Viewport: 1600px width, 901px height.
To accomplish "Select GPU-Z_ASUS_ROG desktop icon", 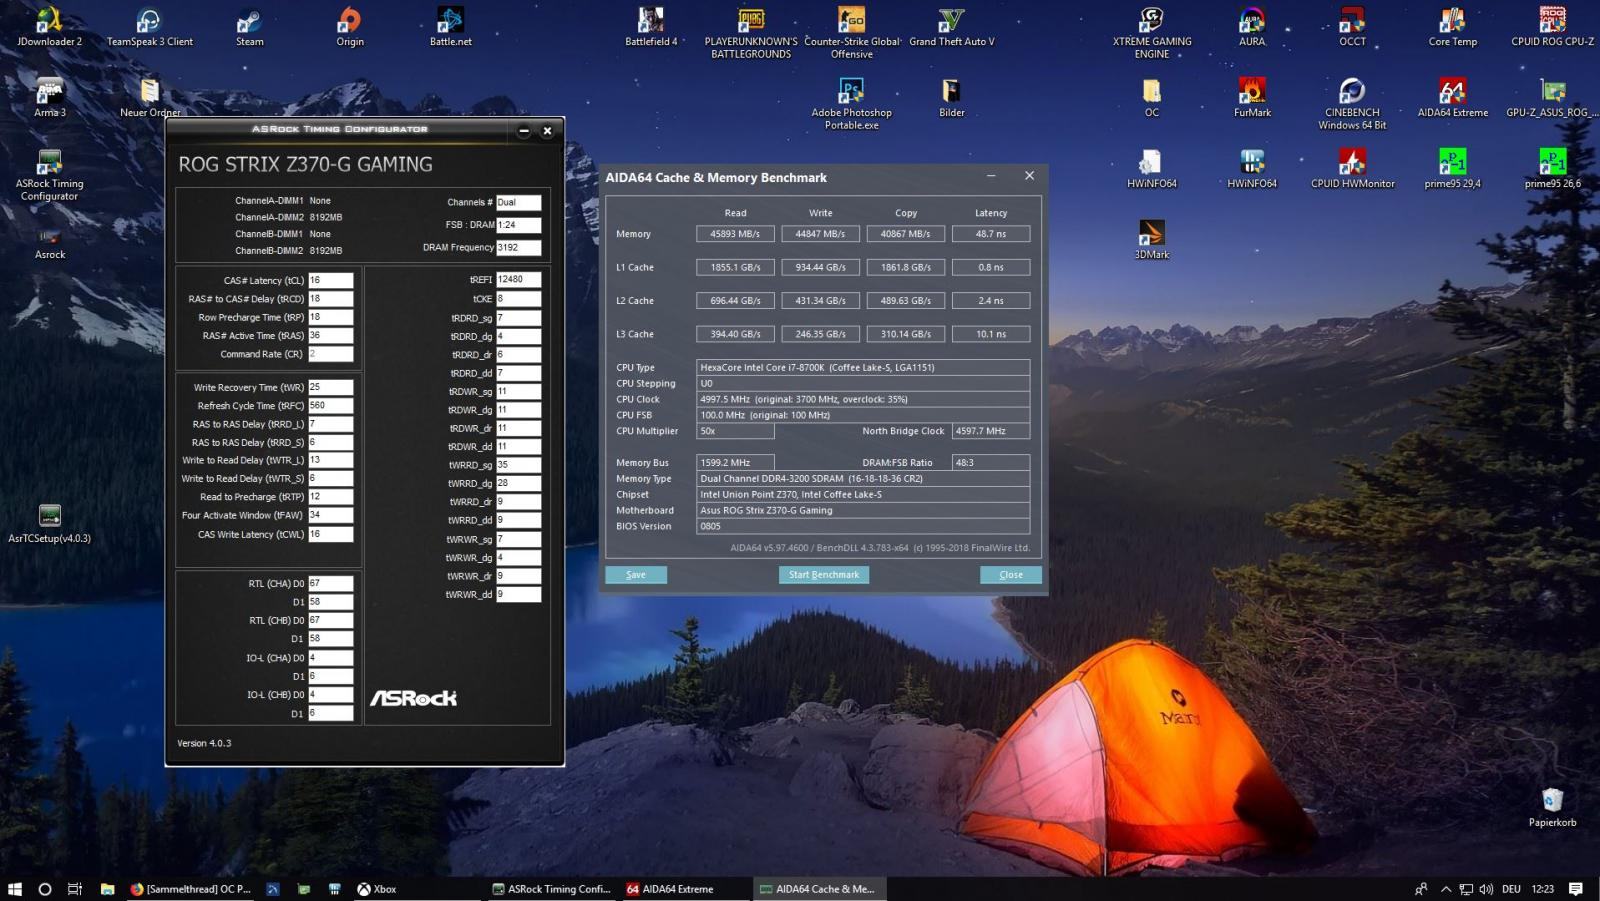I will pyautogui.click(x=1552, y=98).
